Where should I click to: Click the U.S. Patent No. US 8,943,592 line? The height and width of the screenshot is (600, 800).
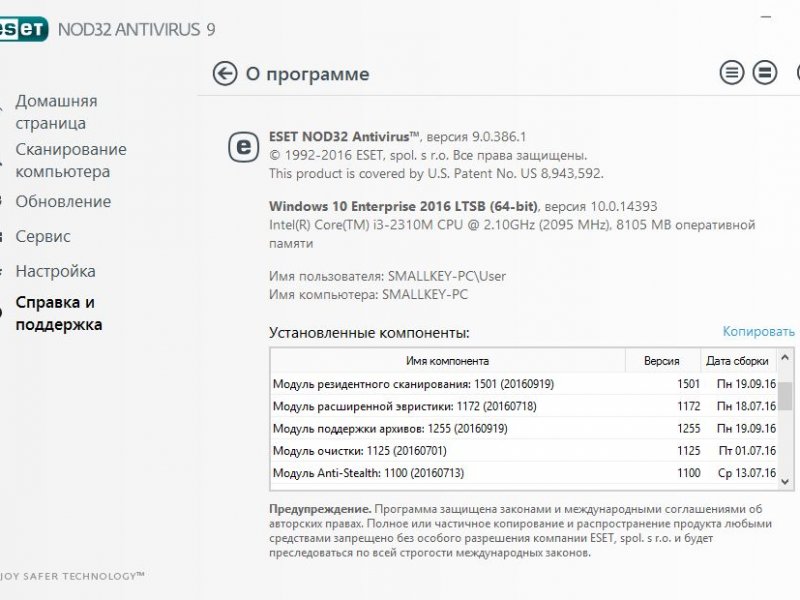436,173
